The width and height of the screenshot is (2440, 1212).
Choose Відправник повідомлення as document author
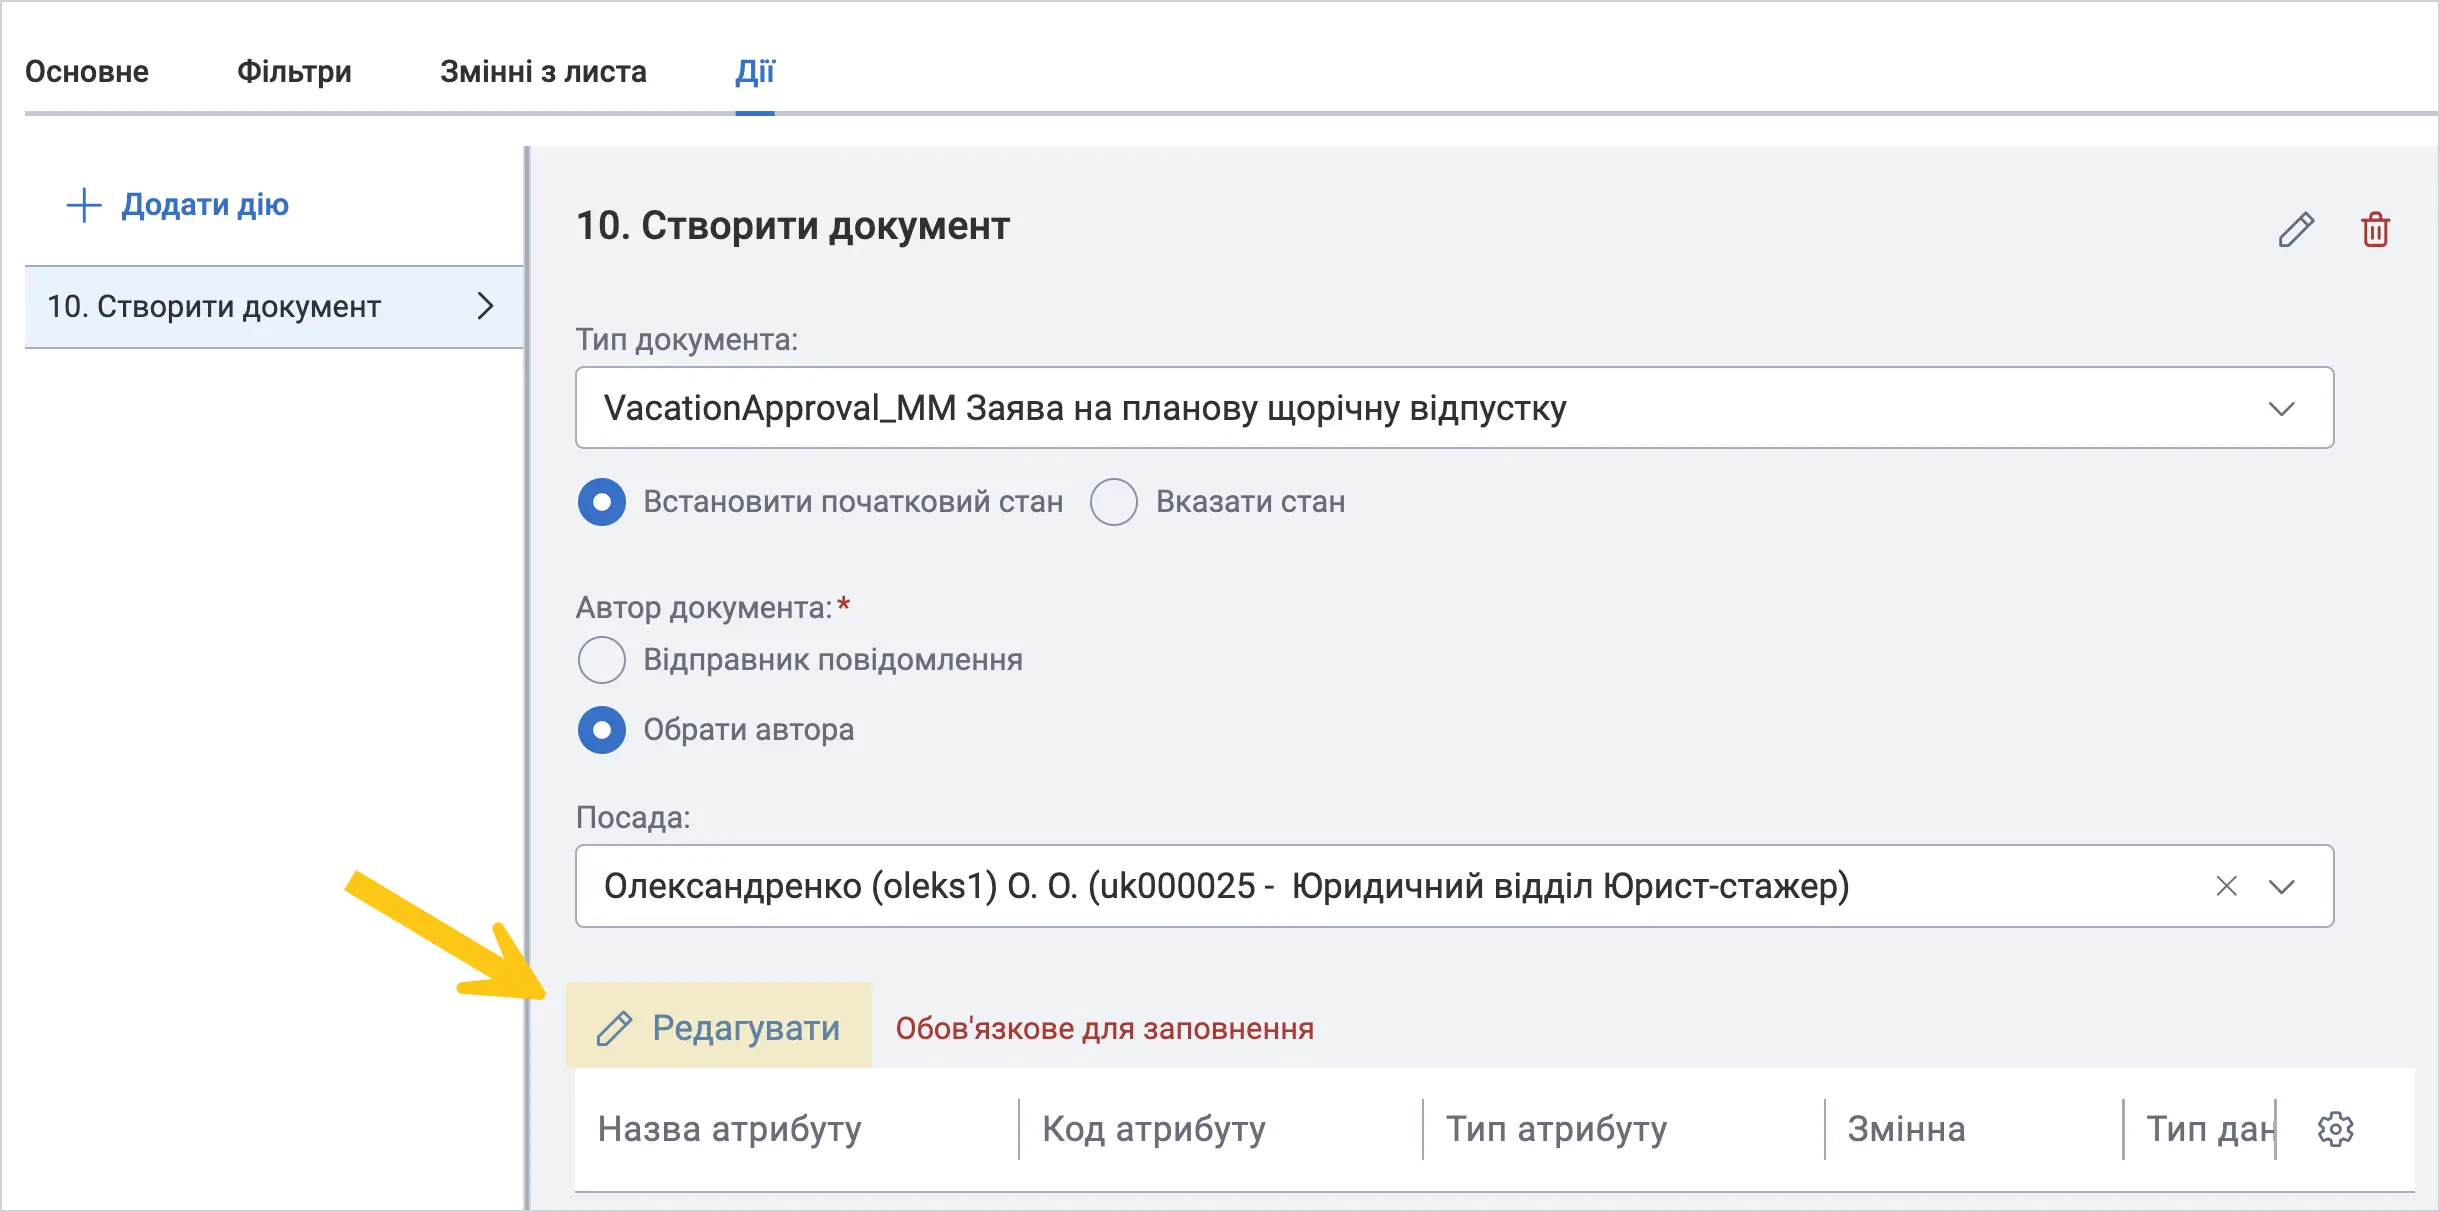(602, 660)
